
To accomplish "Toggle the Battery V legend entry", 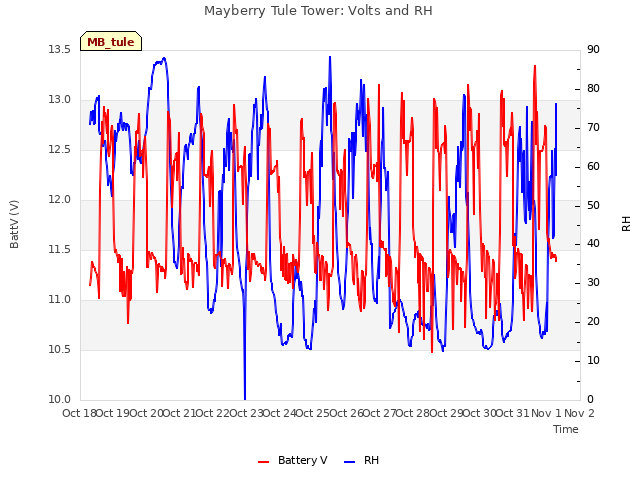I will tap(293, 460).
